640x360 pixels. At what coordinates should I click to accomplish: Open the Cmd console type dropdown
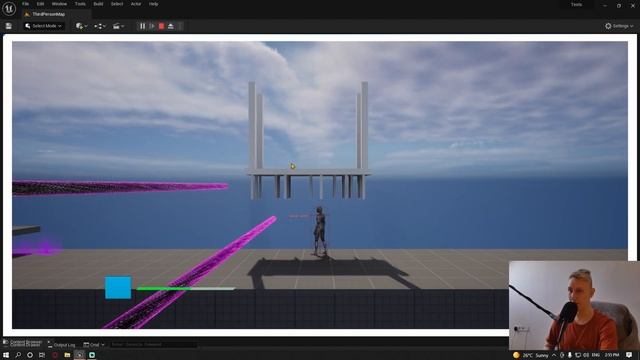(x=94, y=345)
